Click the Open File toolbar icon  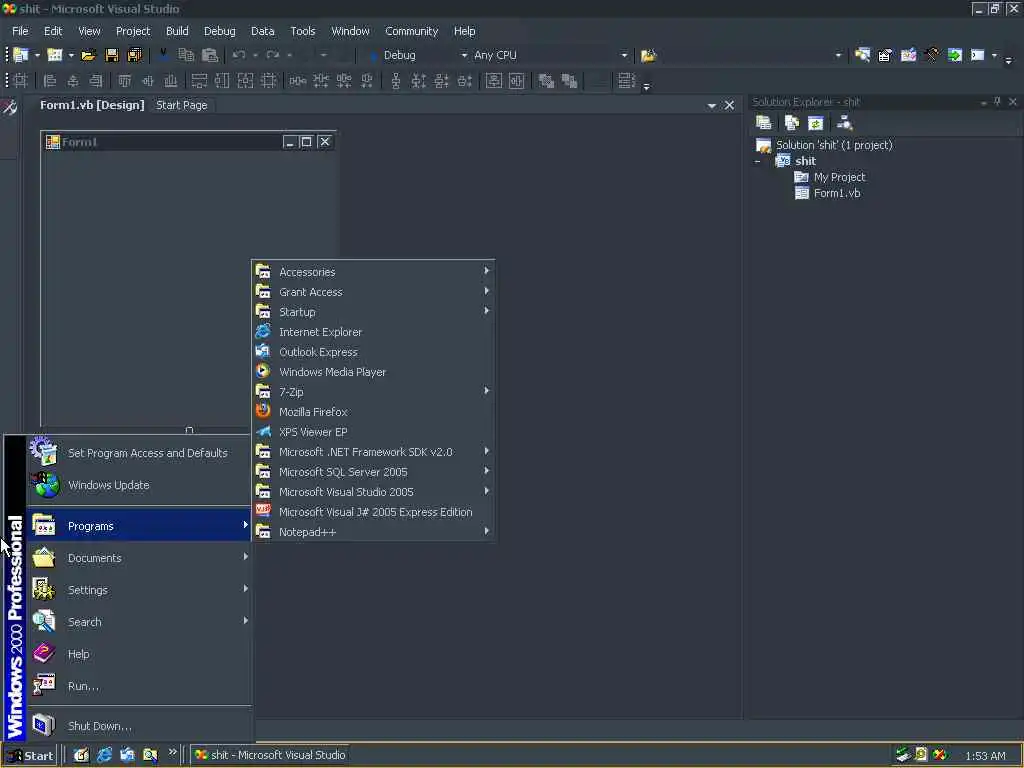pos(88,56)
